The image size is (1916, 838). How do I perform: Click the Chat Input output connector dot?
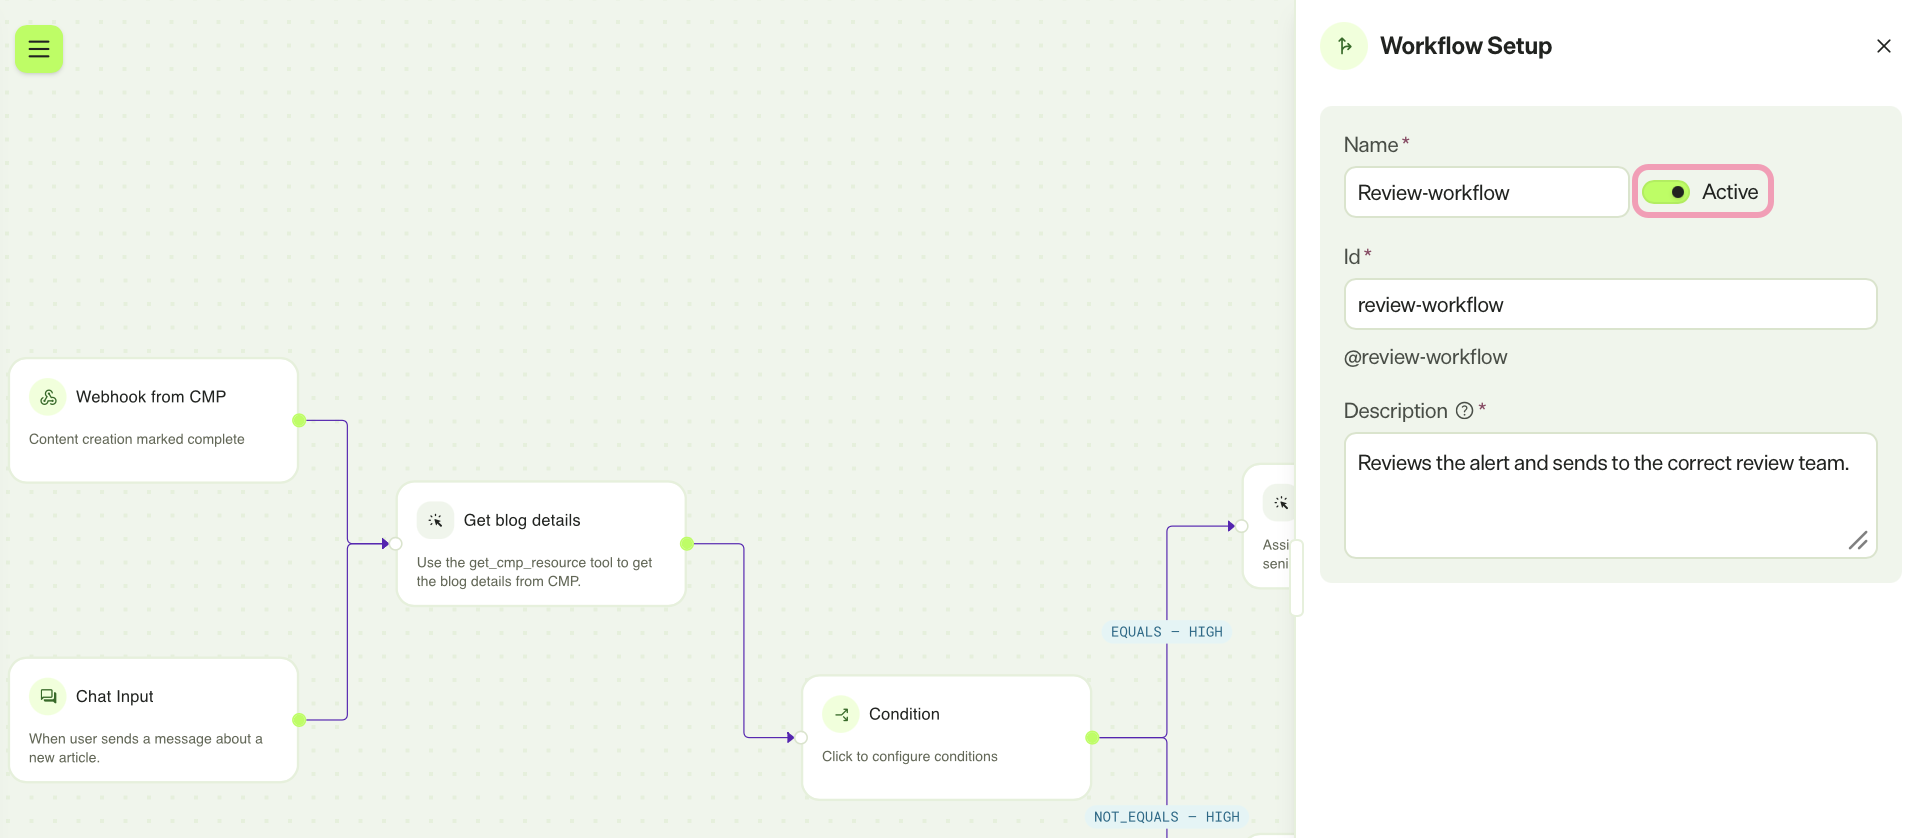(x=299, y=720)
